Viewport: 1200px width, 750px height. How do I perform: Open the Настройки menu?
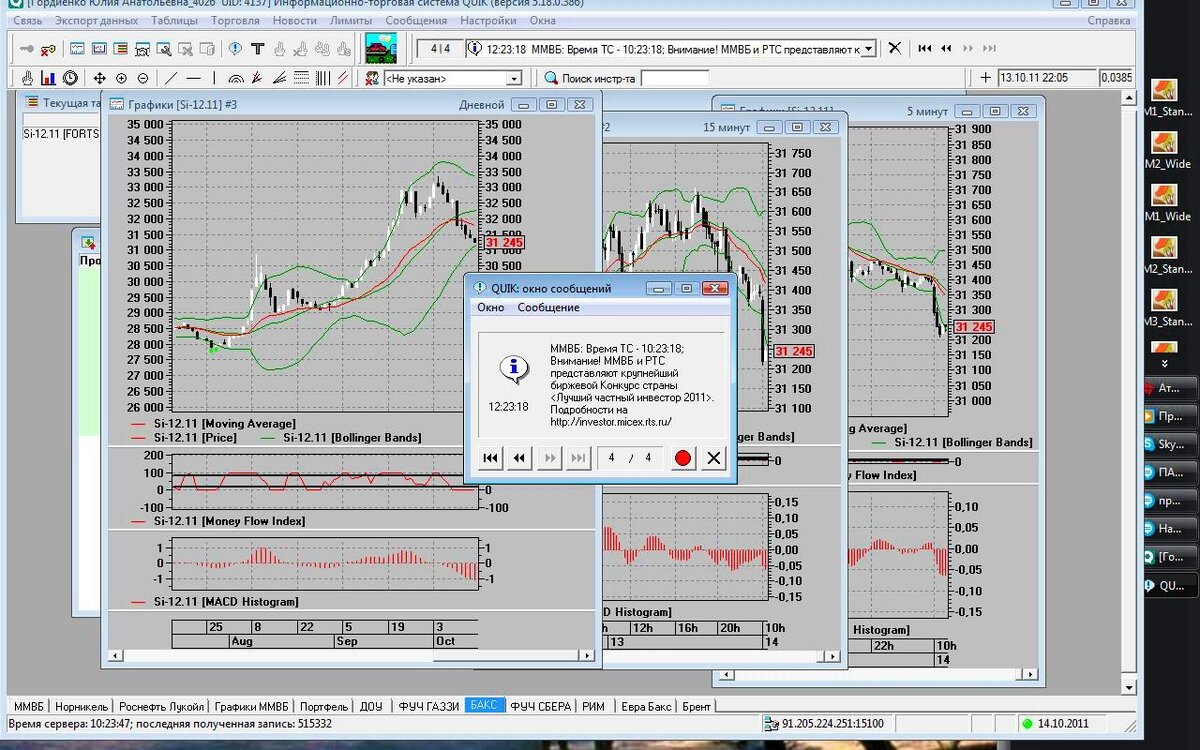pos(488,20)
